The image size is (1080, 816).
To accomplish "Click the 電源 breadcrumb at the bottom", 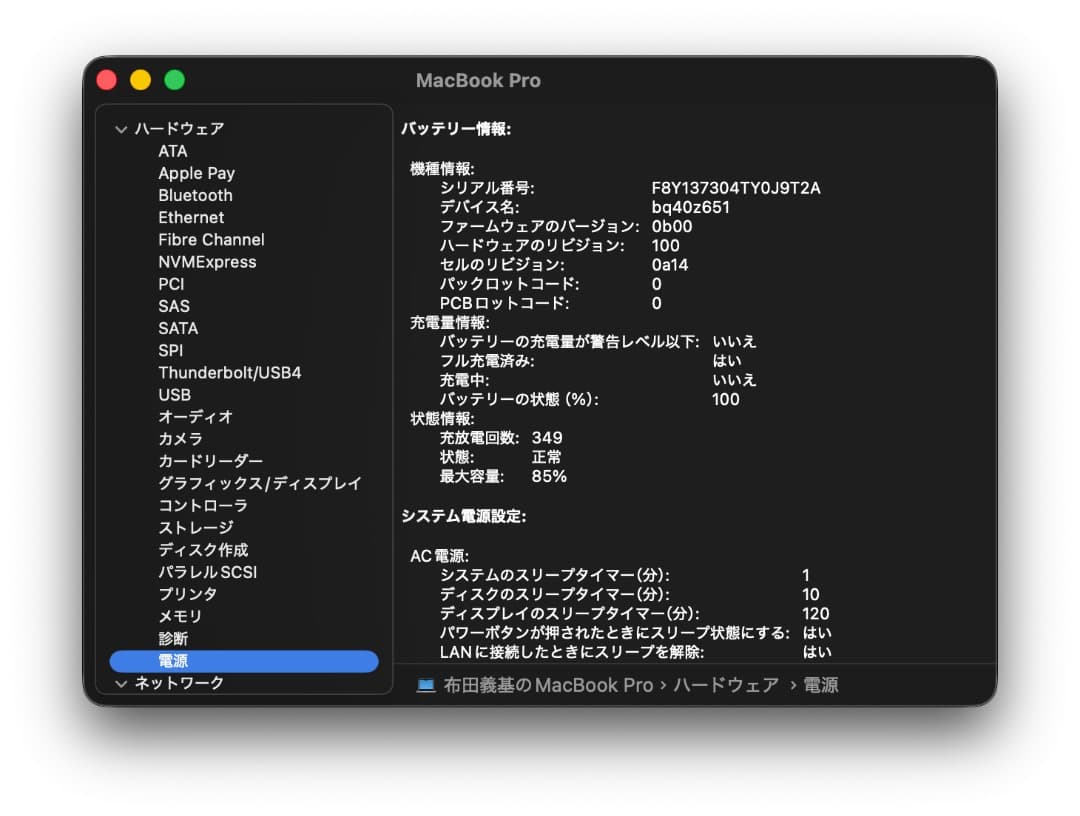I will 820,684.
